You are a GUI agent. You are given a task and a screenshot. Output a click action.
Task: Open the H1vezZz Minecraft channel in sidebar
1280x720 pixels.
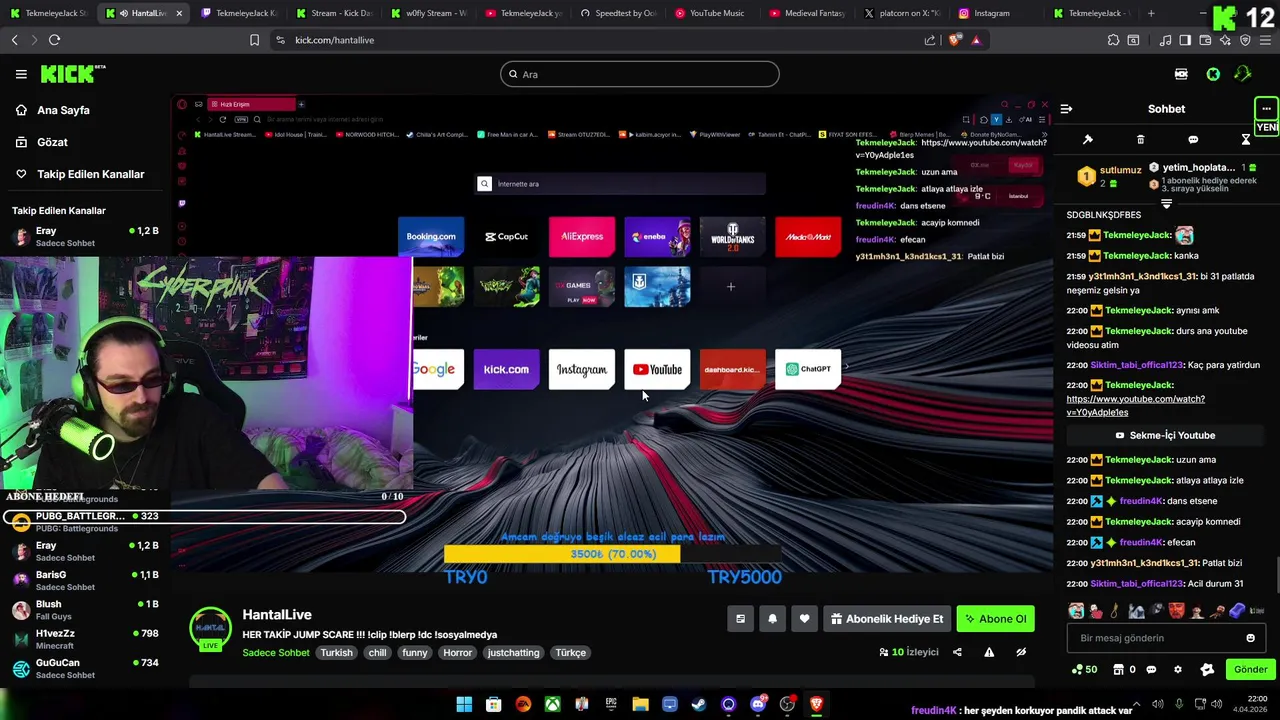[x=85, y=639]
